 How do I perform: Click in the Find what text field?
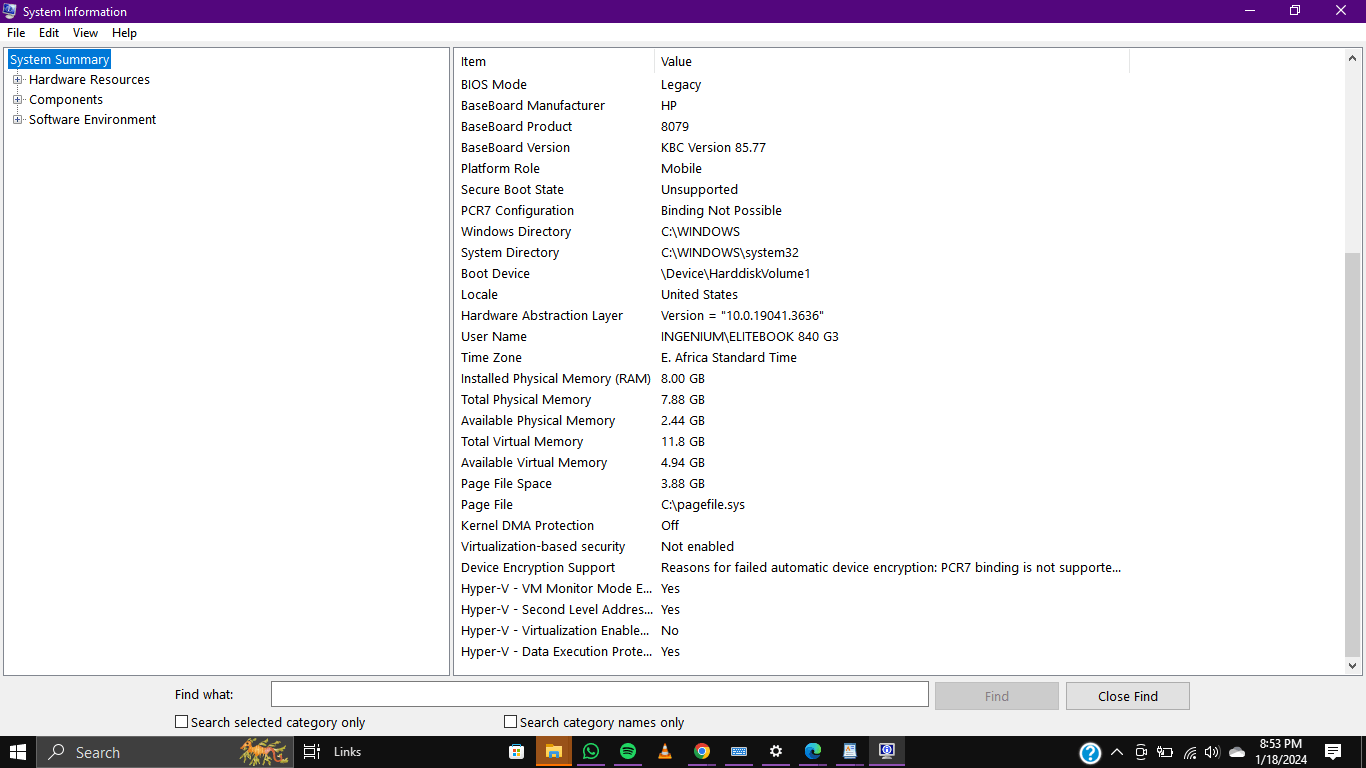(600, 694)
